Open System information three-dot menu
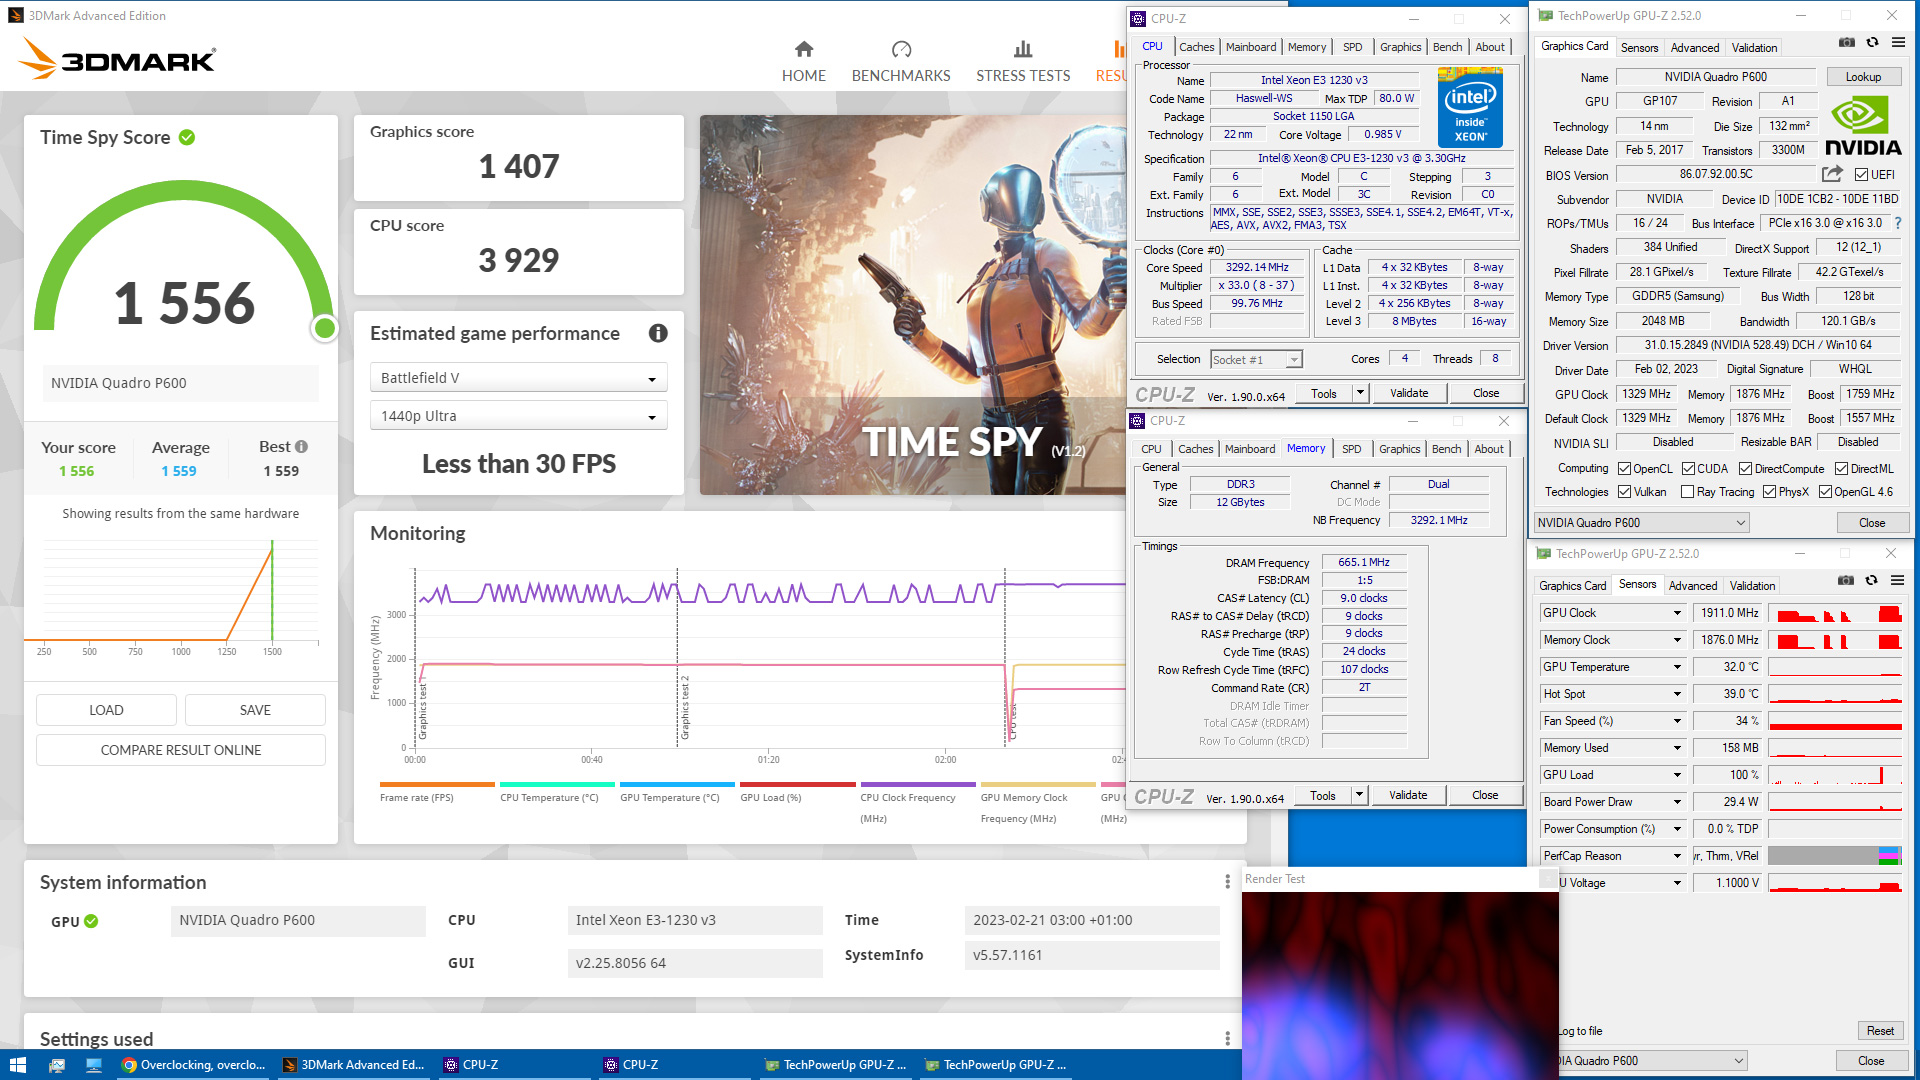 point(1227,881)
